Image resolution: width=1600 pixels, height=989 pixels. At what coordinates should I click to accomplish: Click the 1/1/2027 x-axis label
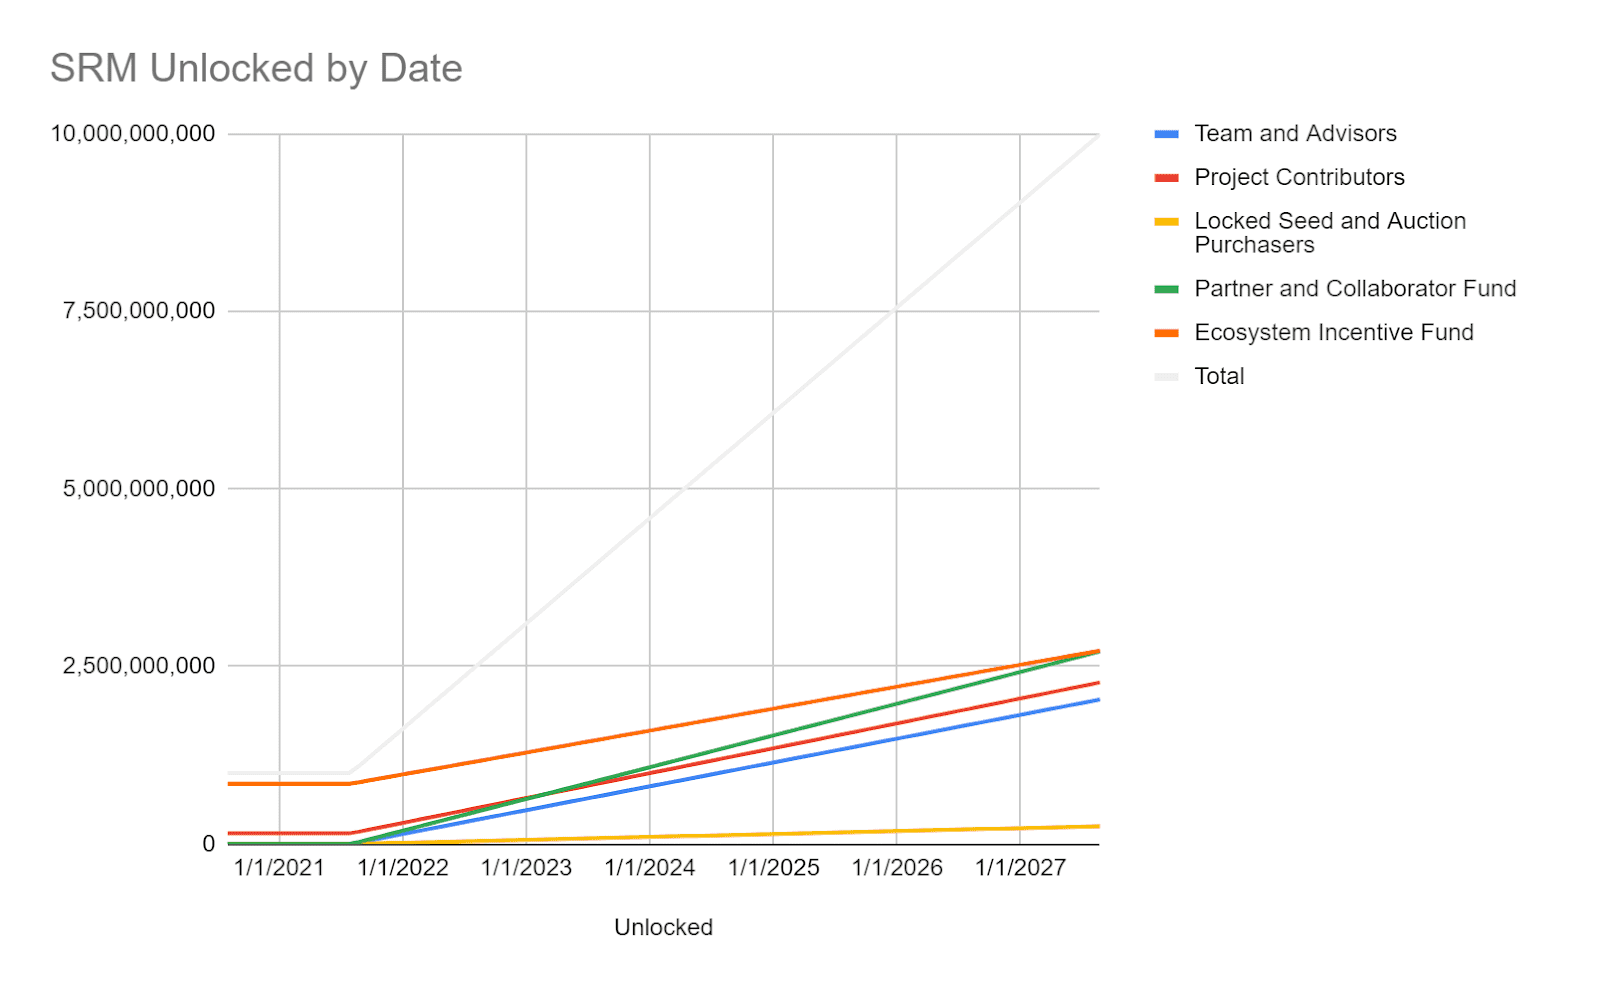[1020, 867]
